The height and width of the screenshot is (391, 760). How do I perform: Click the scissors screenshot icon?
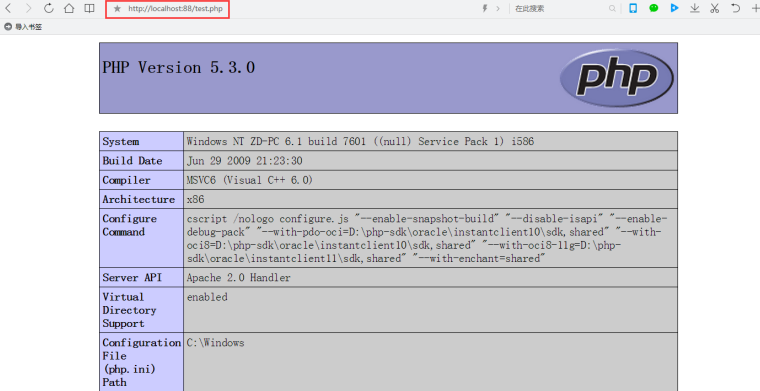tap(714, 8)
